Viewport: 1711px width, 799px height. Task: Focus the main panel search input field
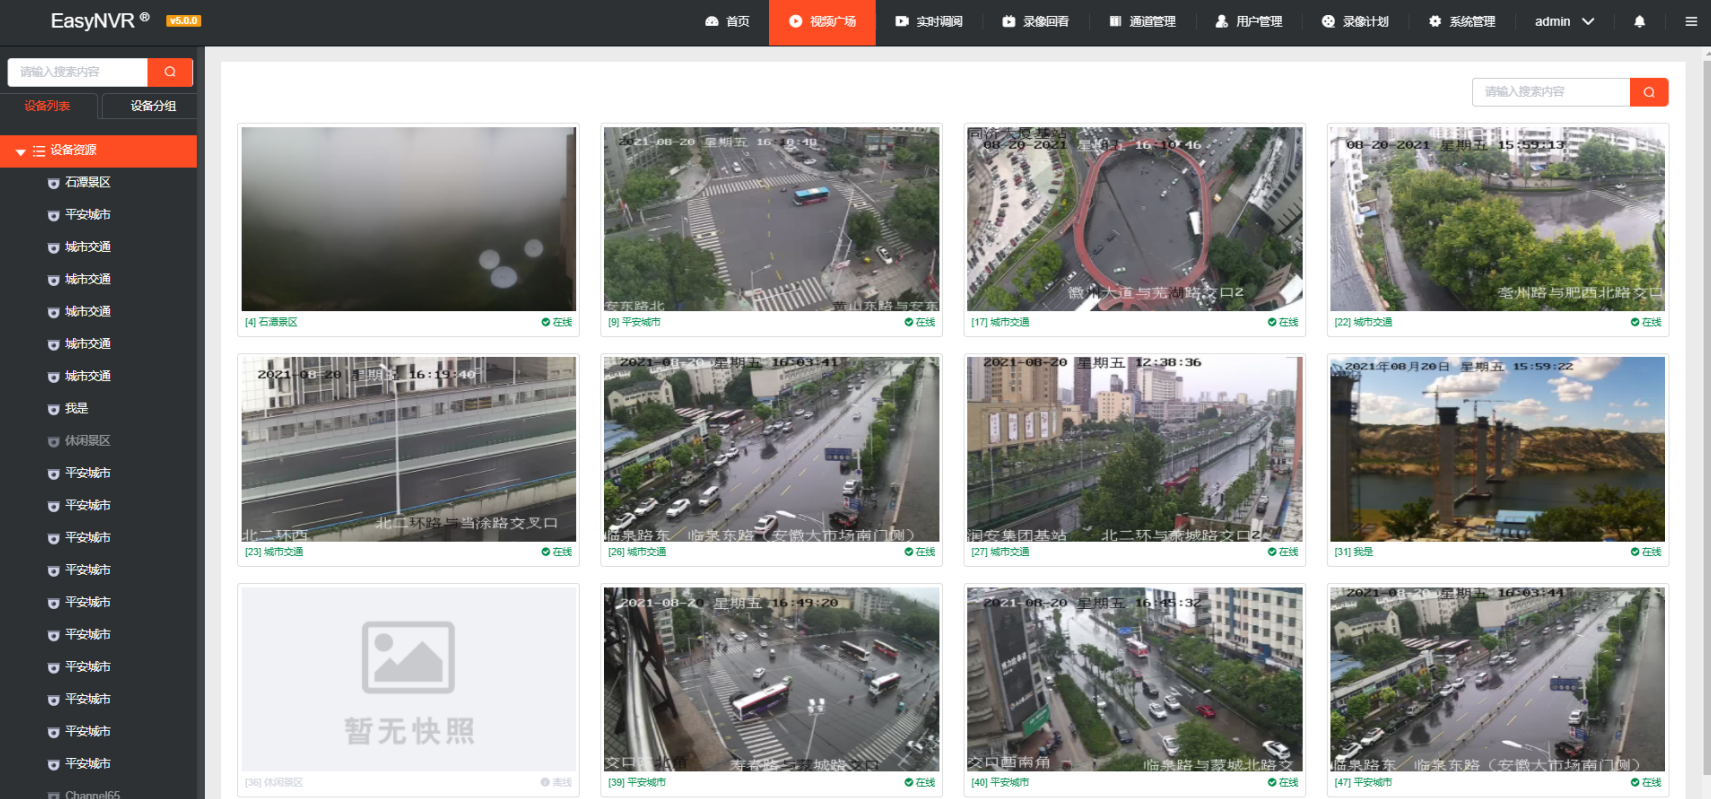pos(1550,92)
